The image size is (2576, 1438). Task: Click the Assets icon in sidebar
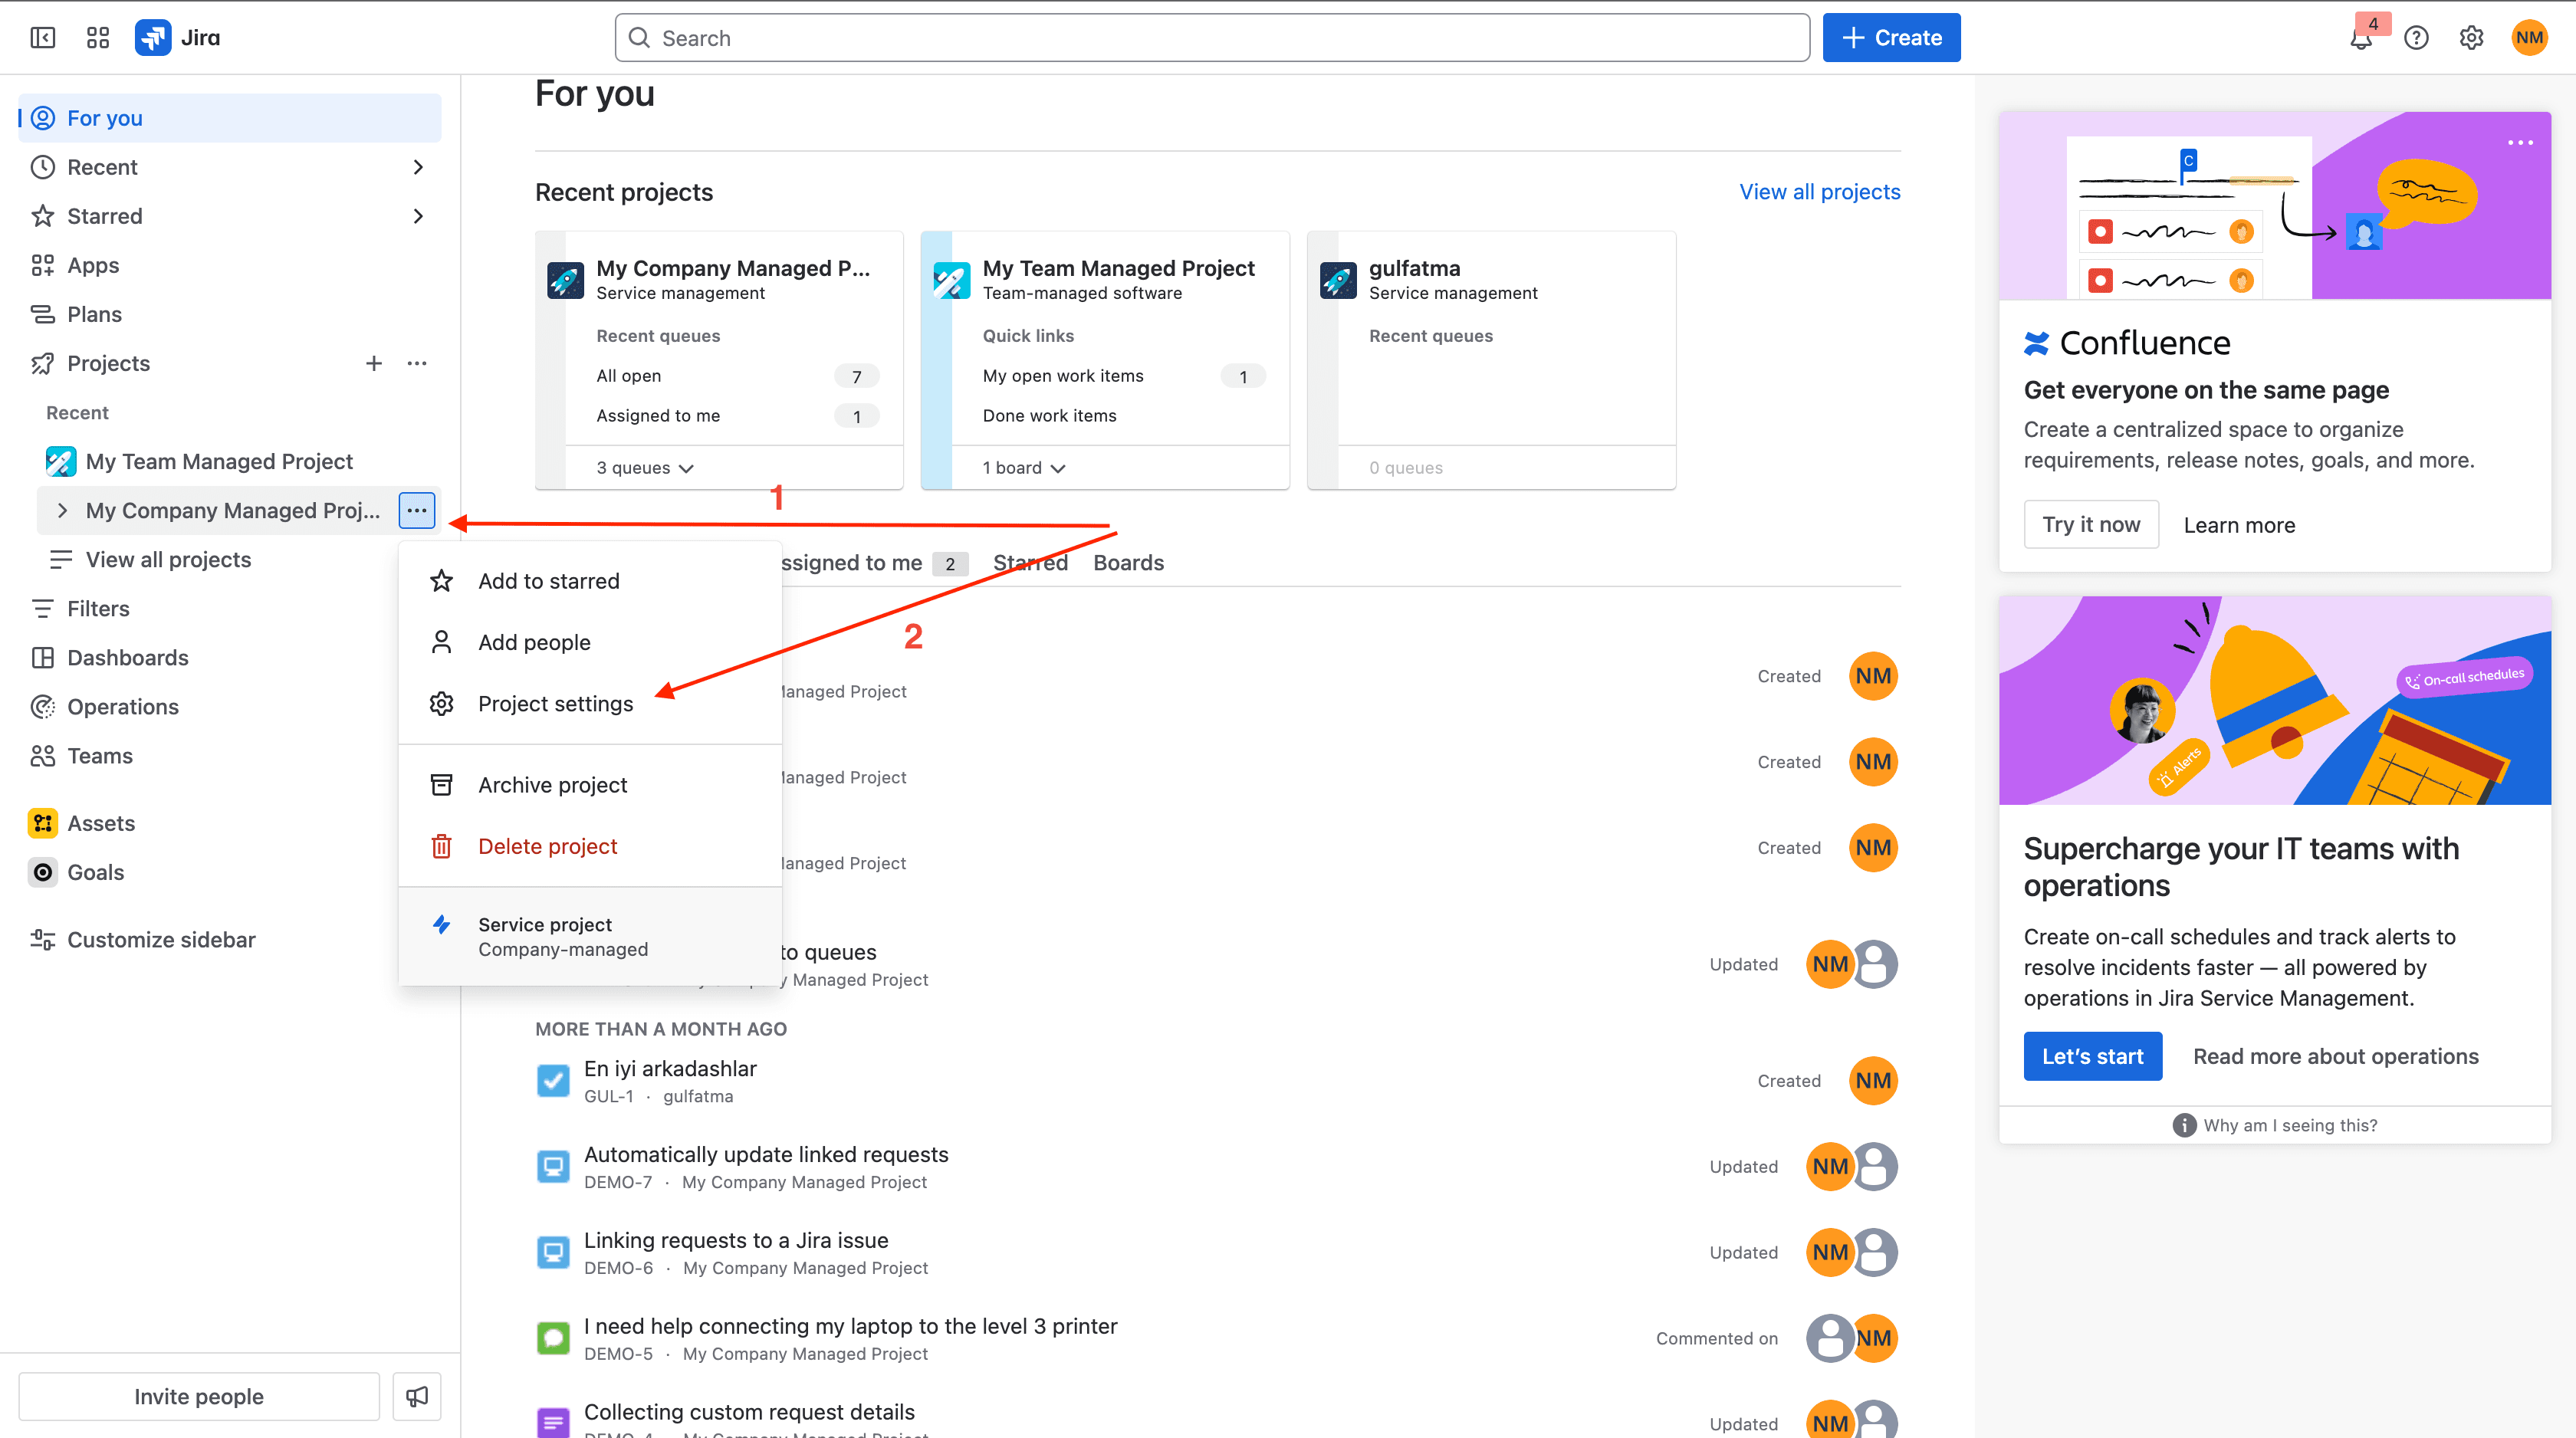[x=42, y=823]
